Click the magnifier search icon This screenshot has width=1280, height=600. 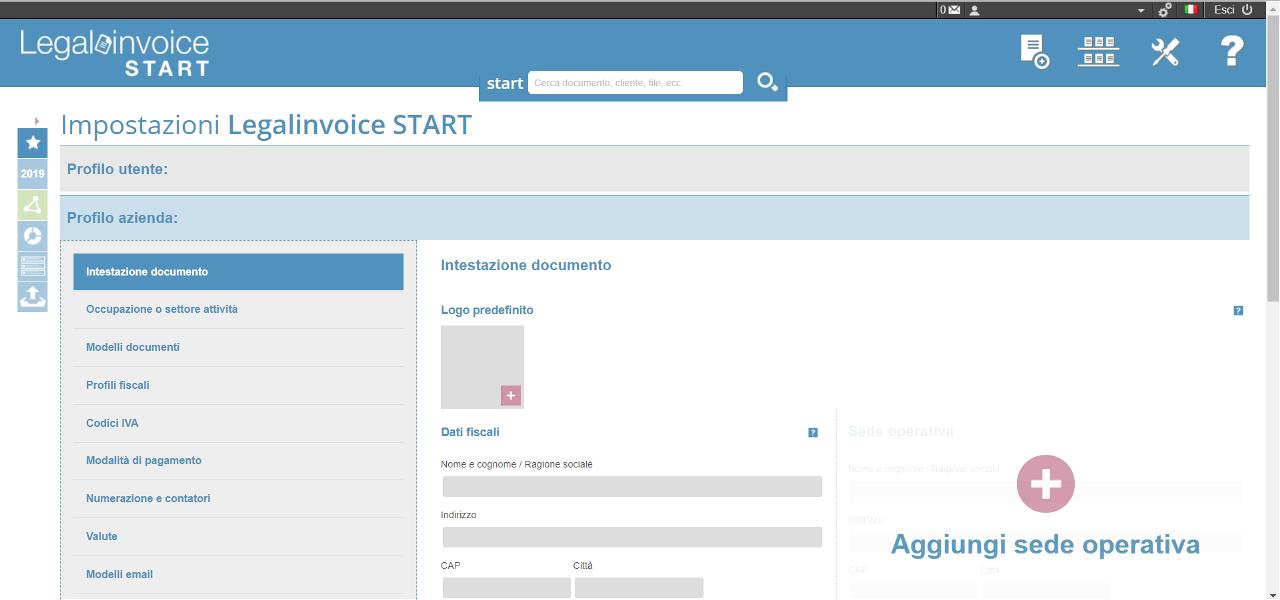767,83
